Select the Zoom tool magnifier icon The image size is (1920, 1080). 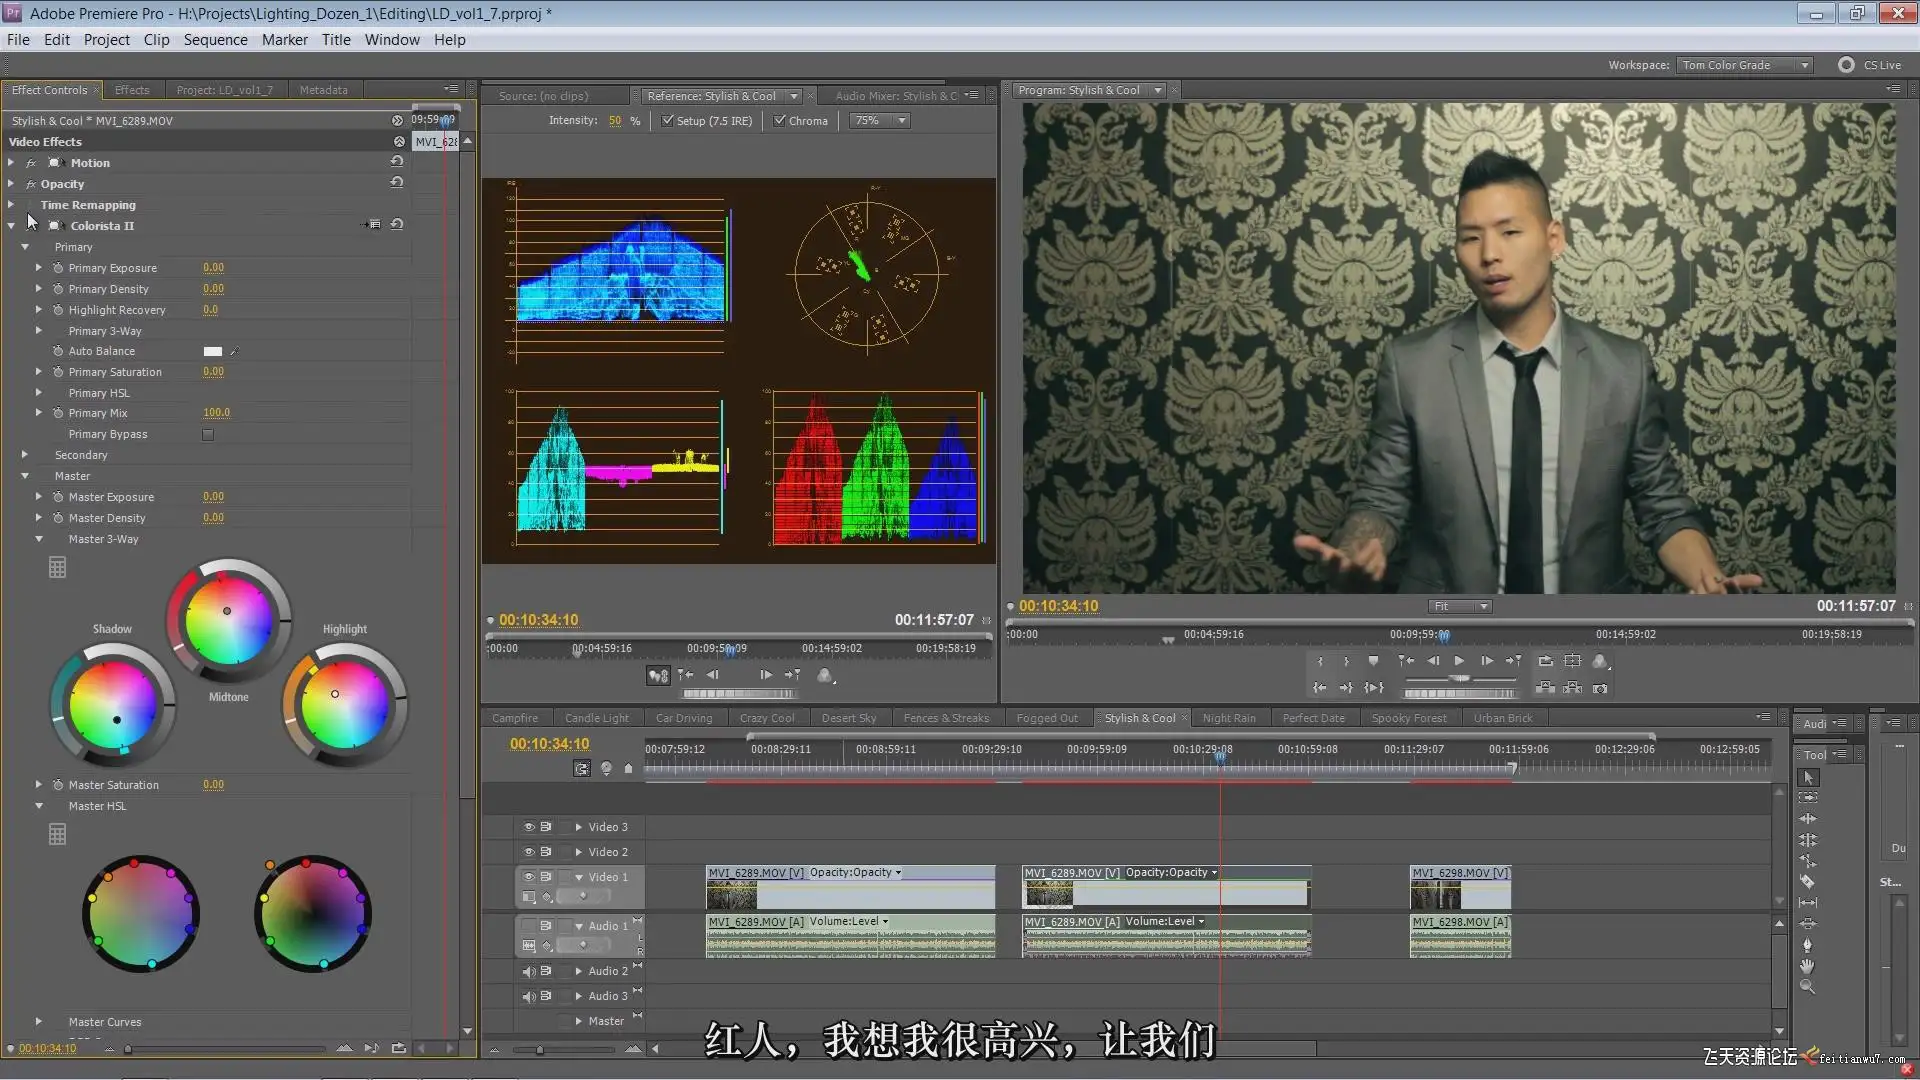coord(1808,987)
